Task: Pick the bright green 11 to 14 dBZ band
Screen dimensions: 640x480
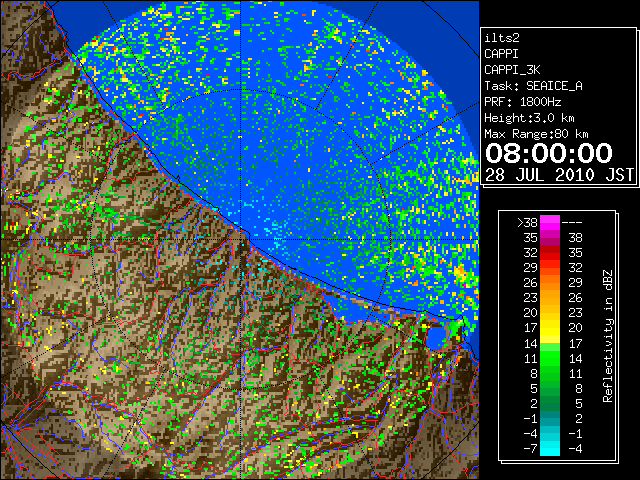Action: 550,358
